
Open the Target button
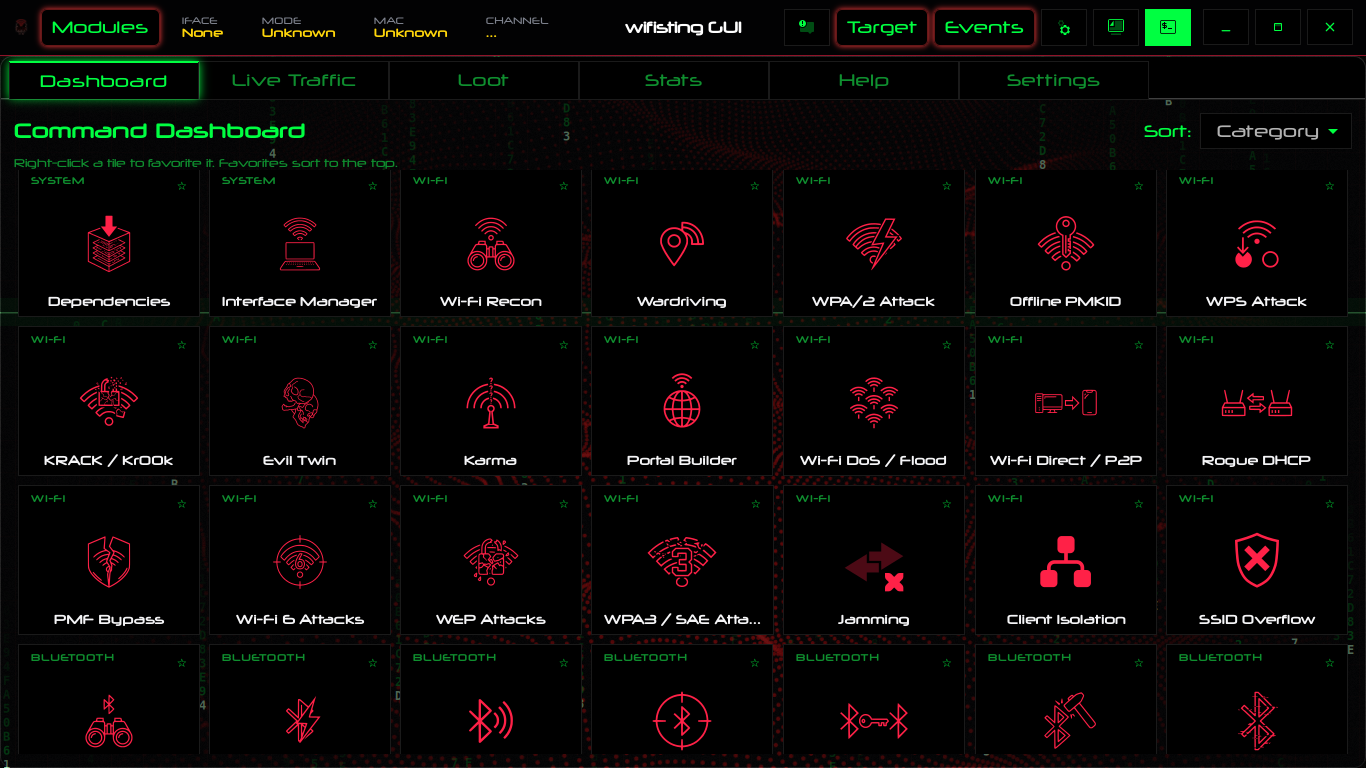(882, 28)
